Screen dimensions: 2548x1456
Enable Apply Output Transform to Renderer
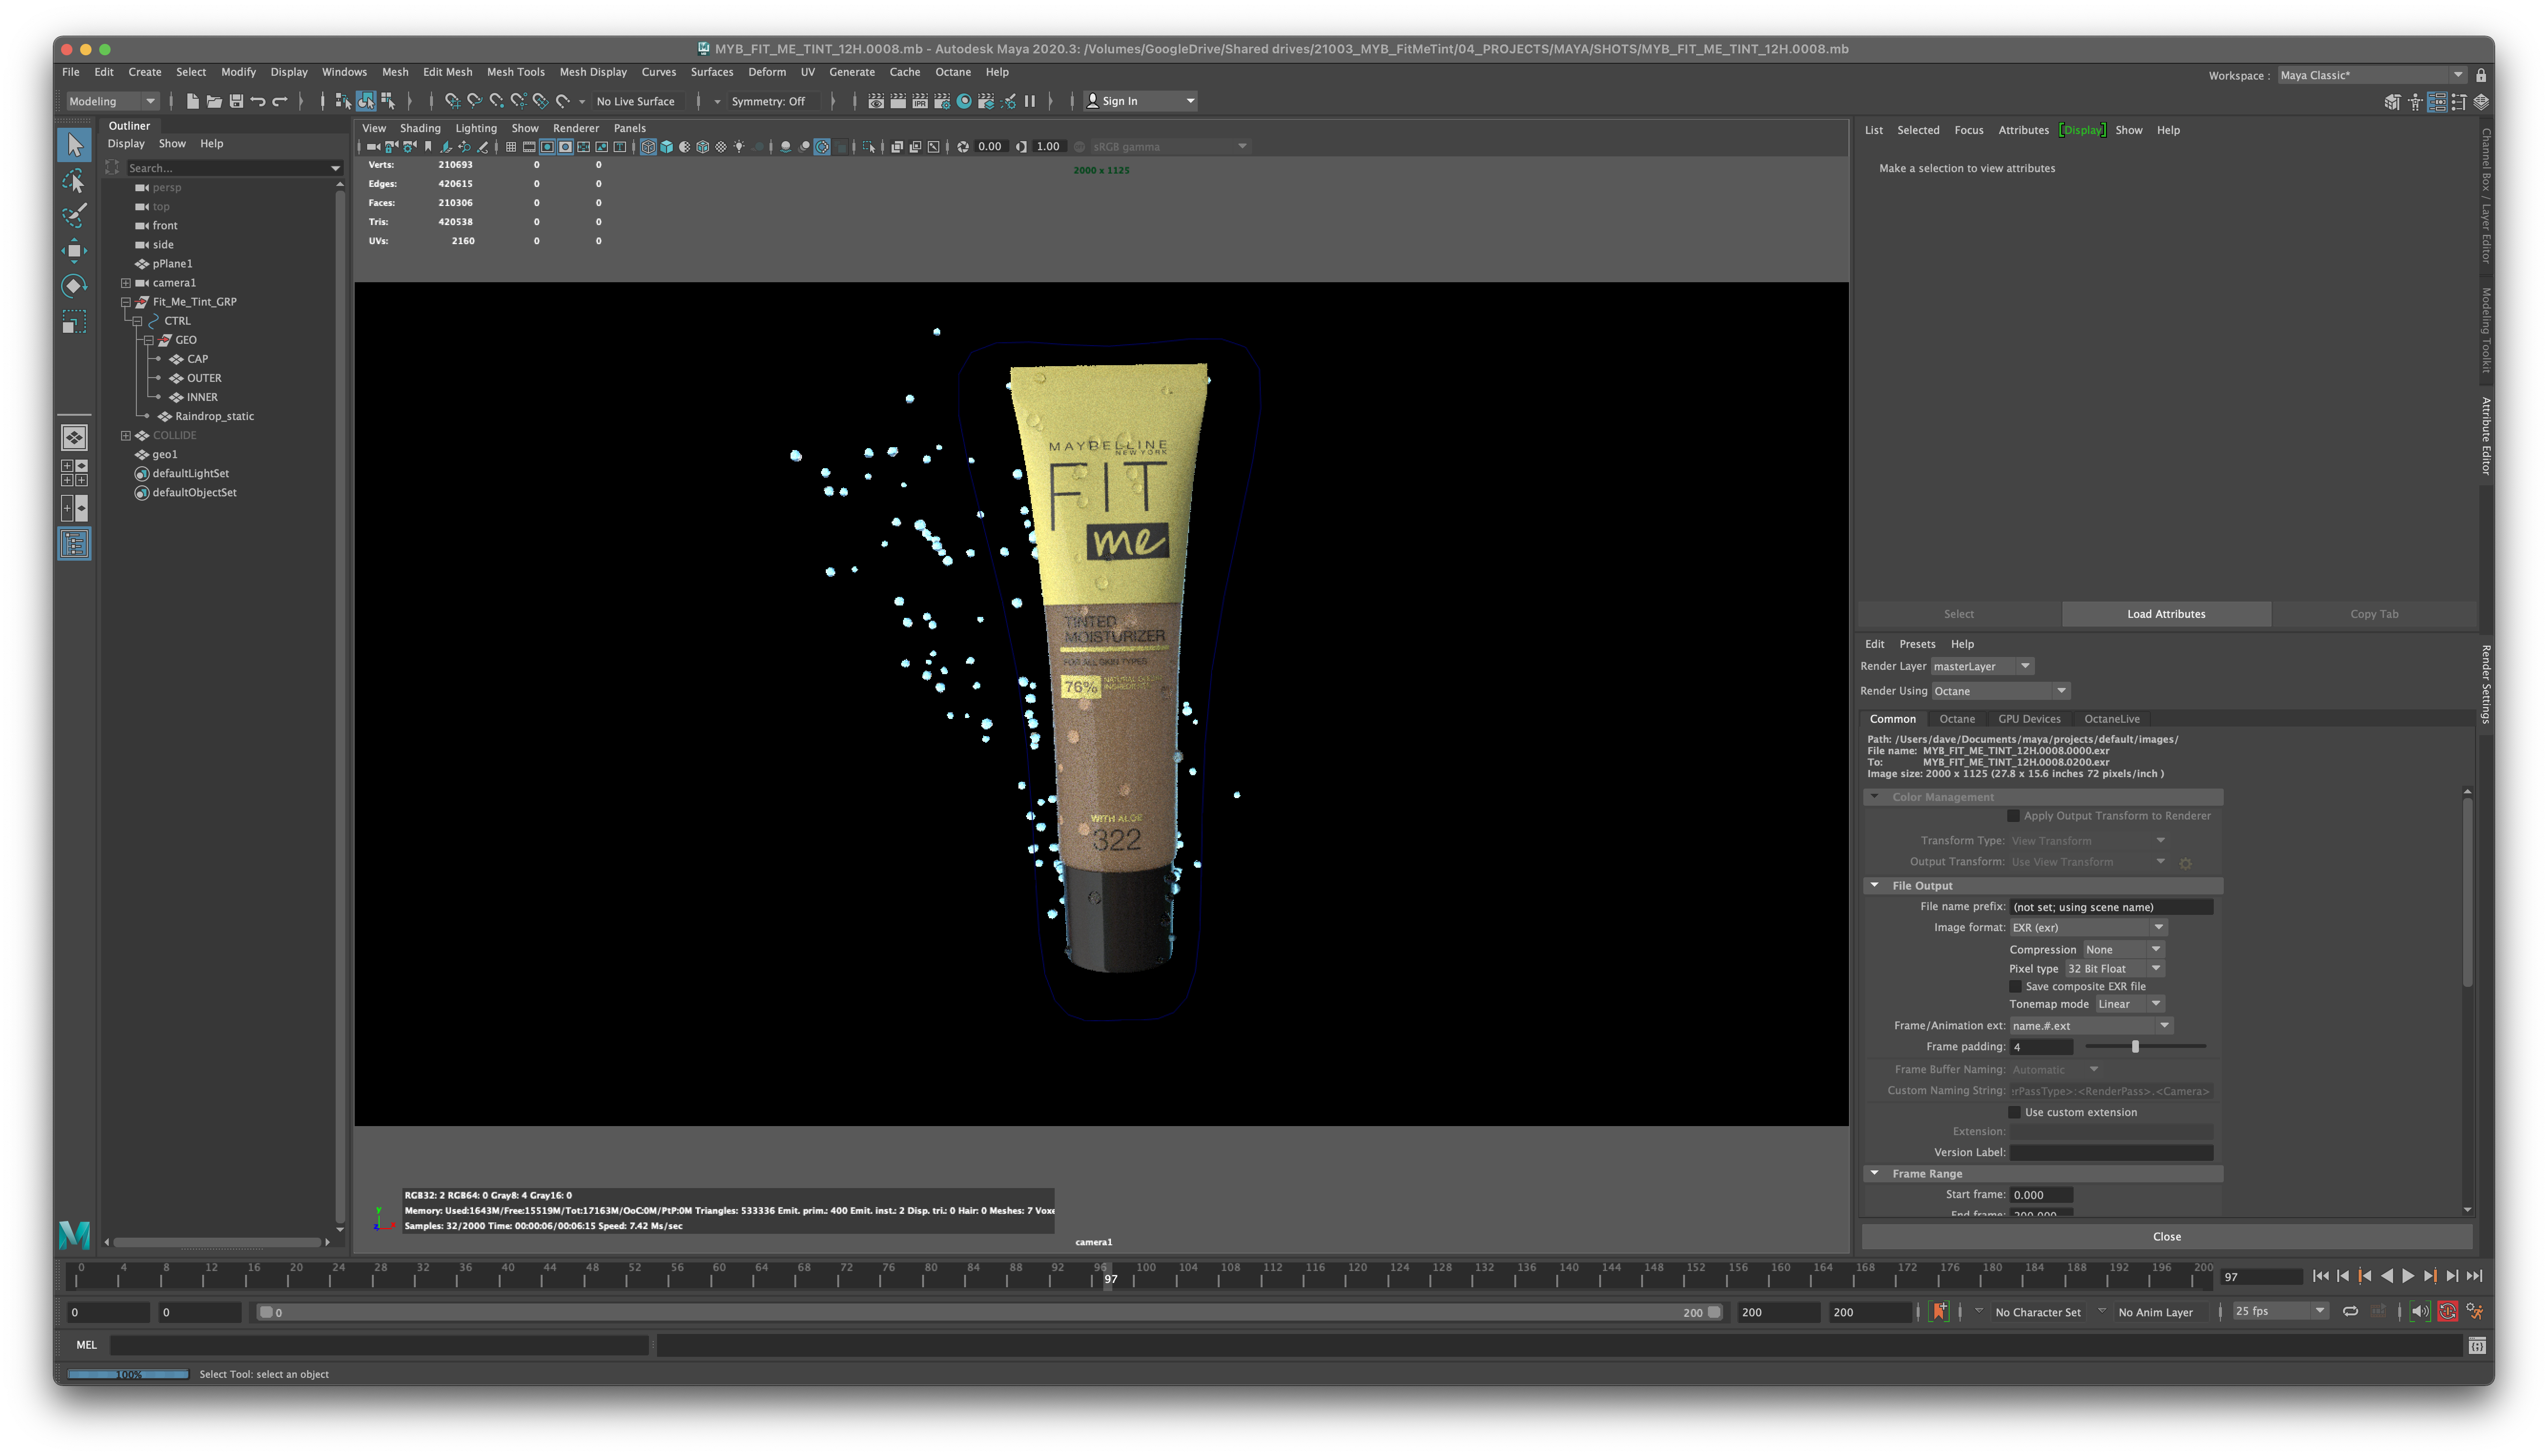tap(2013, 816)
